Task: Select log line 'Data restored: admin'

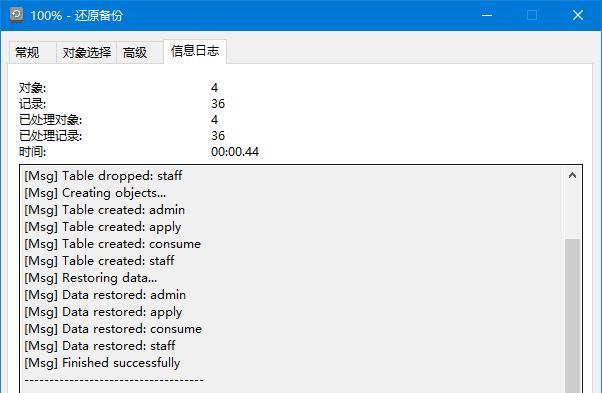Action: pyautogui.click(x=105, y=295)
